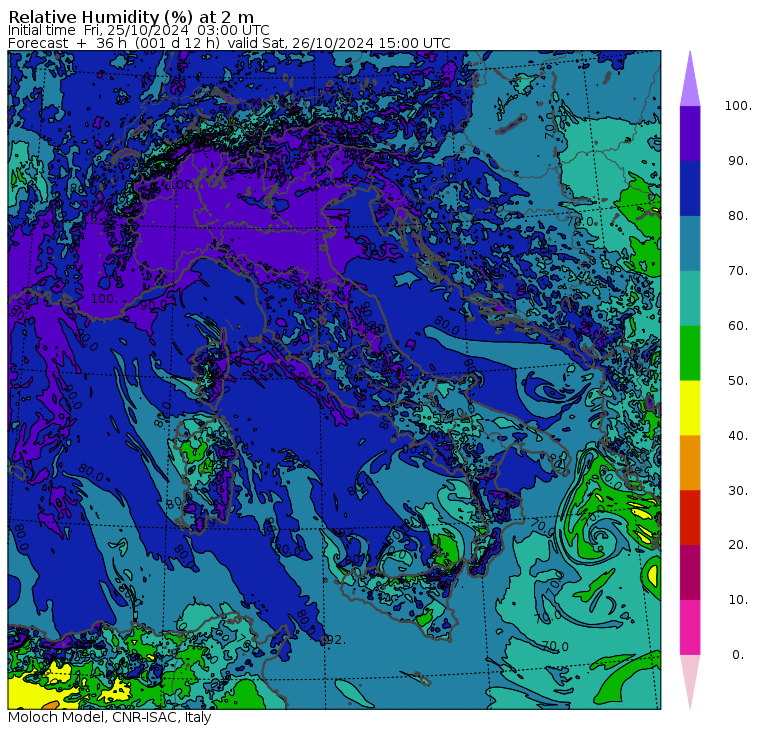Click the light purple top arrow of colorbar
This screenshot has width=760, height=731.
690,82
